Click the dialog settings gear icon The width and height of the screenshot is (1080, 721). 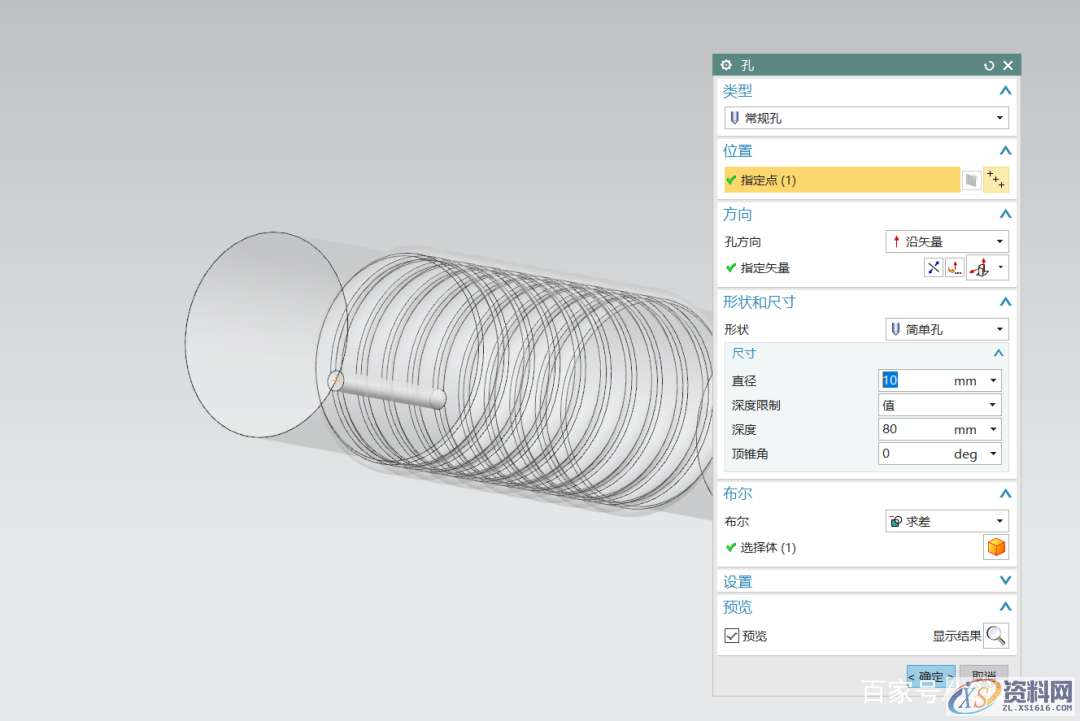[726, 65]
